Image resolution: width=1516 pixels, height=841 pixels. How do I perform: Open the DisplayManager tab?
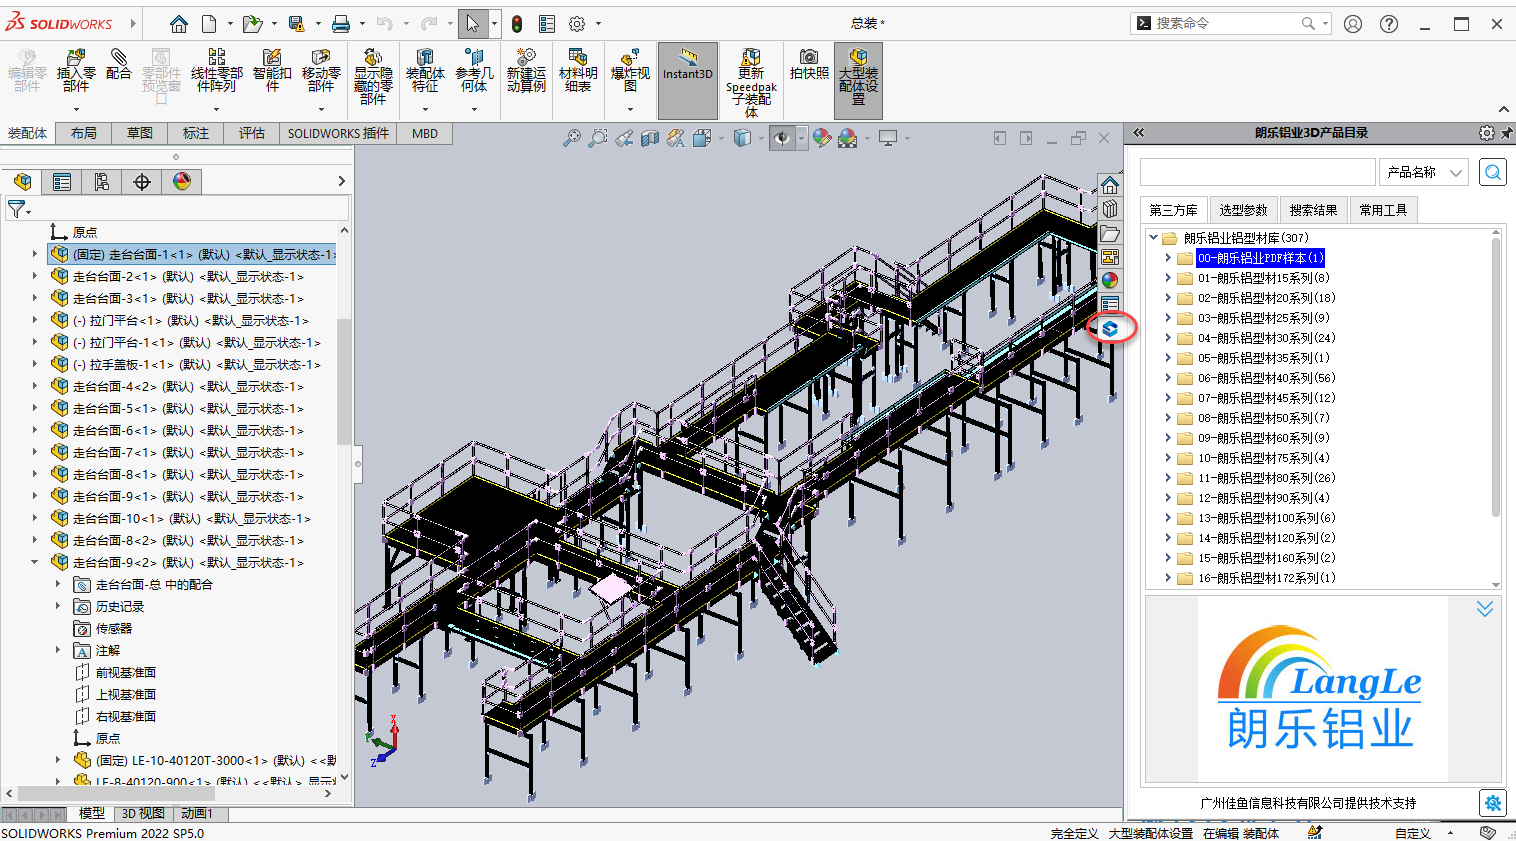coord(182,181)
